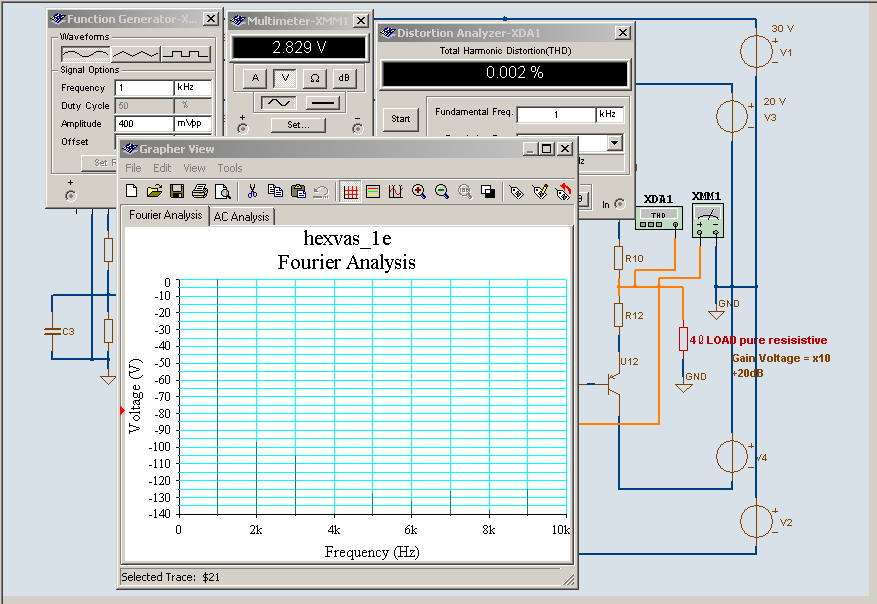Select the A ammeter mode on Multimeter

point(255,78)
